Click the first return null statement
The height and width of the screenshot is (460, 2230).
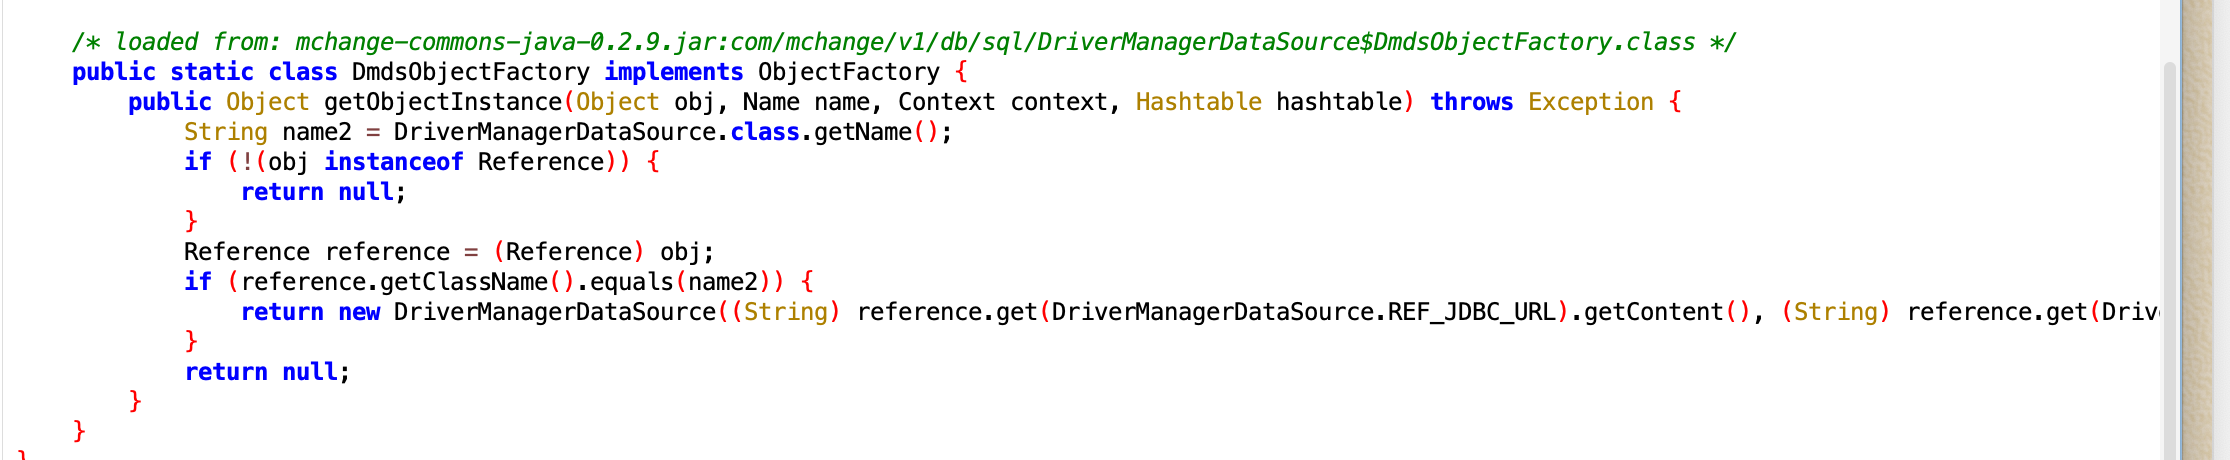click(x=324, y=192)
